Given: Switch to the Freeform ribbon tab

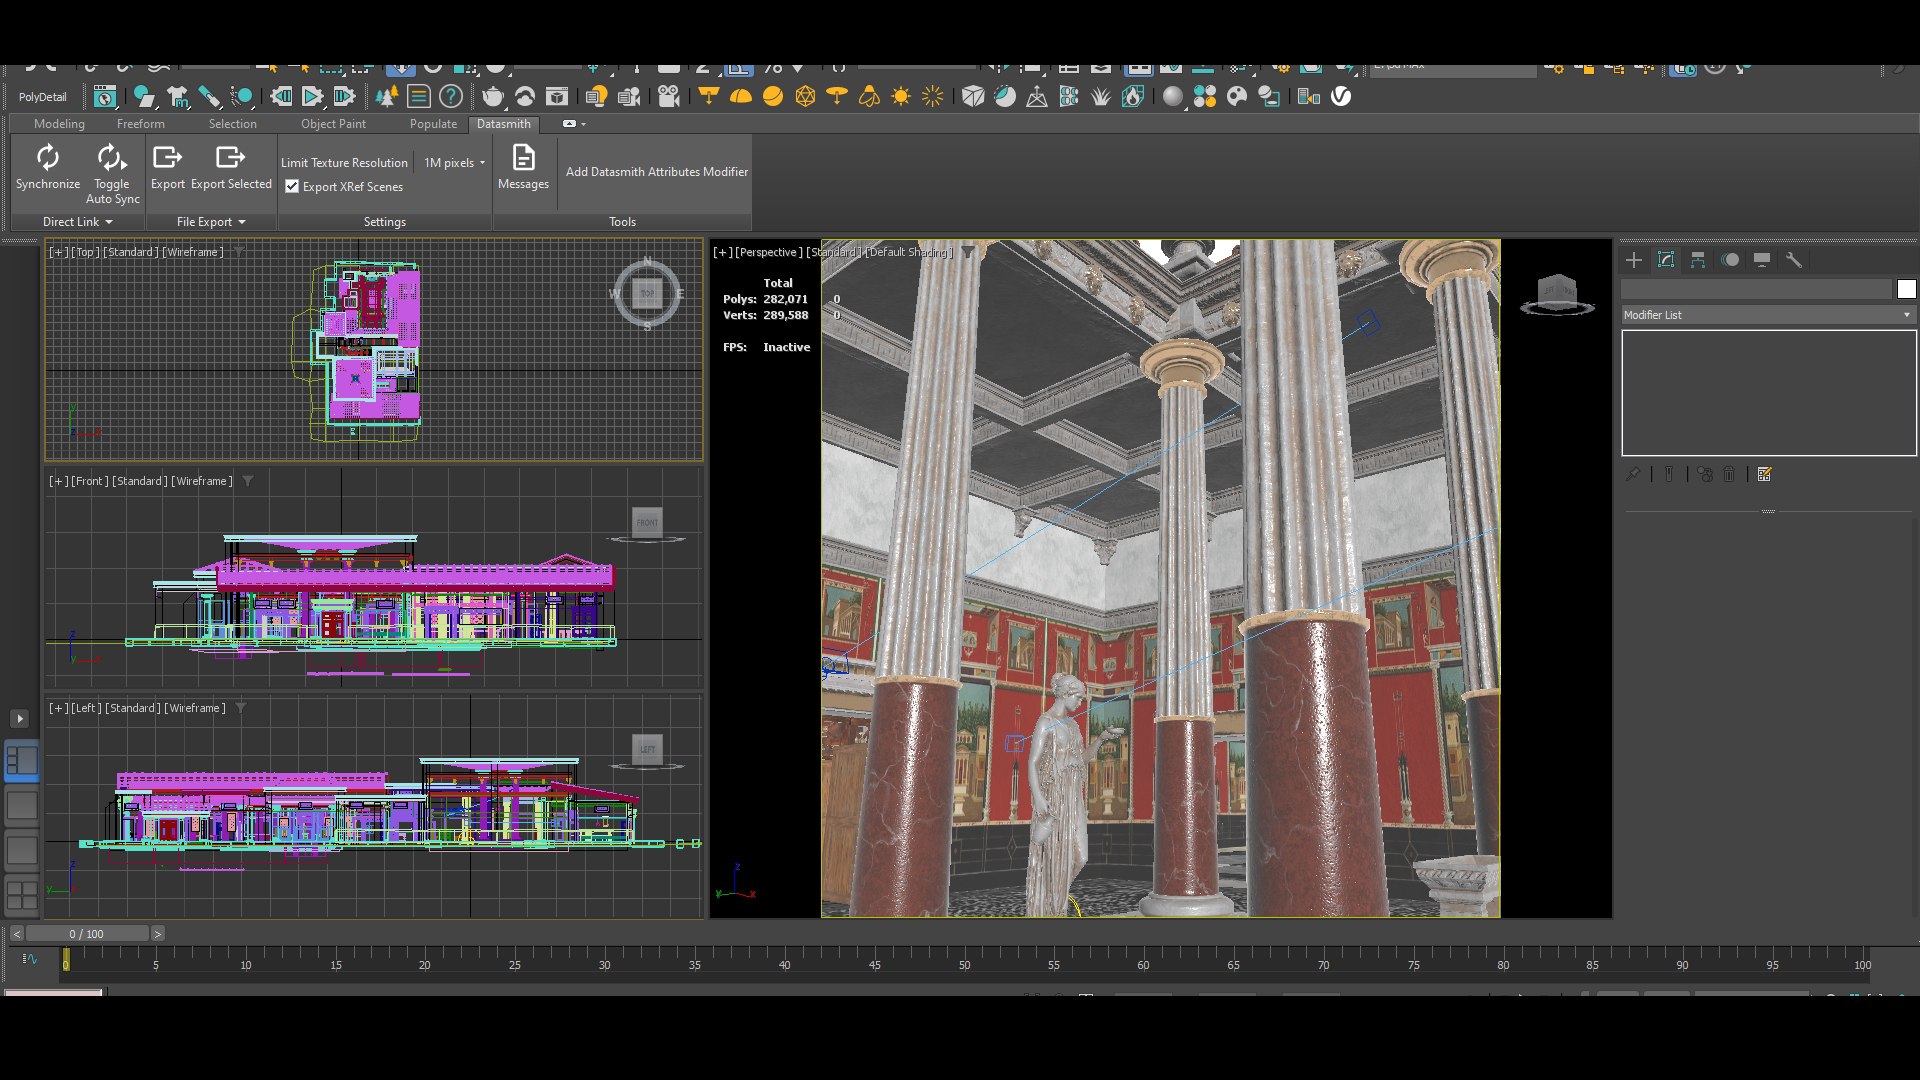Looking at the screenshot, I should coord(140,124).
